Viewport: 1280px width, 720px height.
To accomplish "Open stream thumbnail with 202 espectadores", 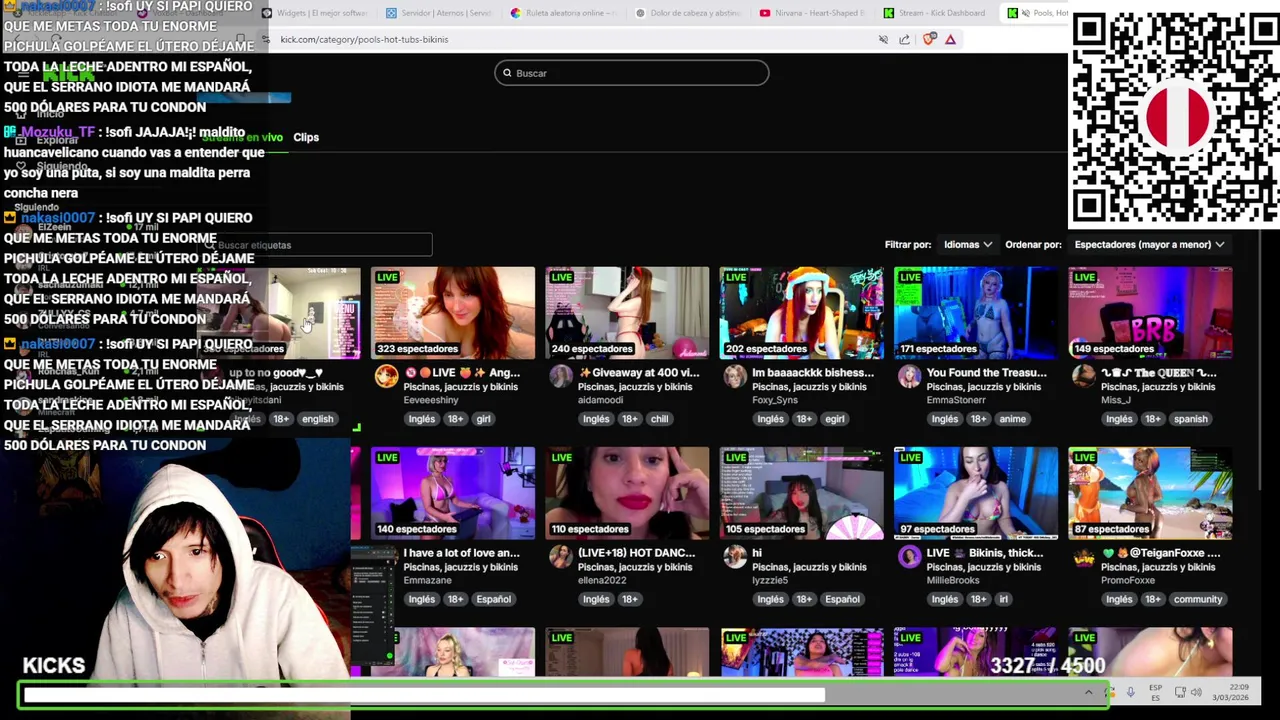I will 801,313.
